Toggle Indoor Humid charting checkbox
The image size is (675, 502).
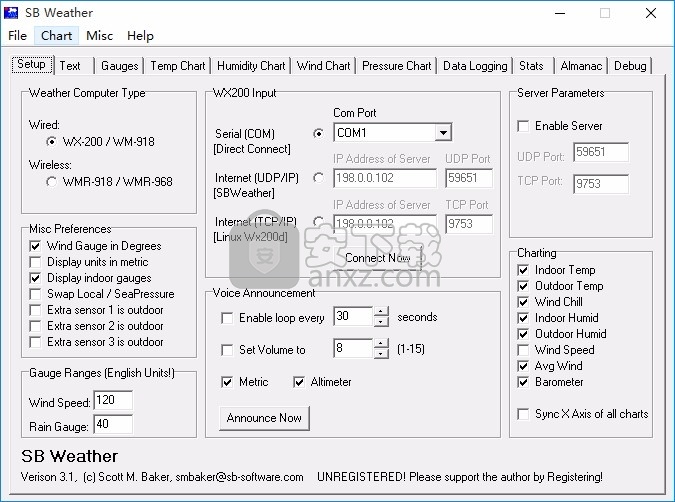[523, 318]
